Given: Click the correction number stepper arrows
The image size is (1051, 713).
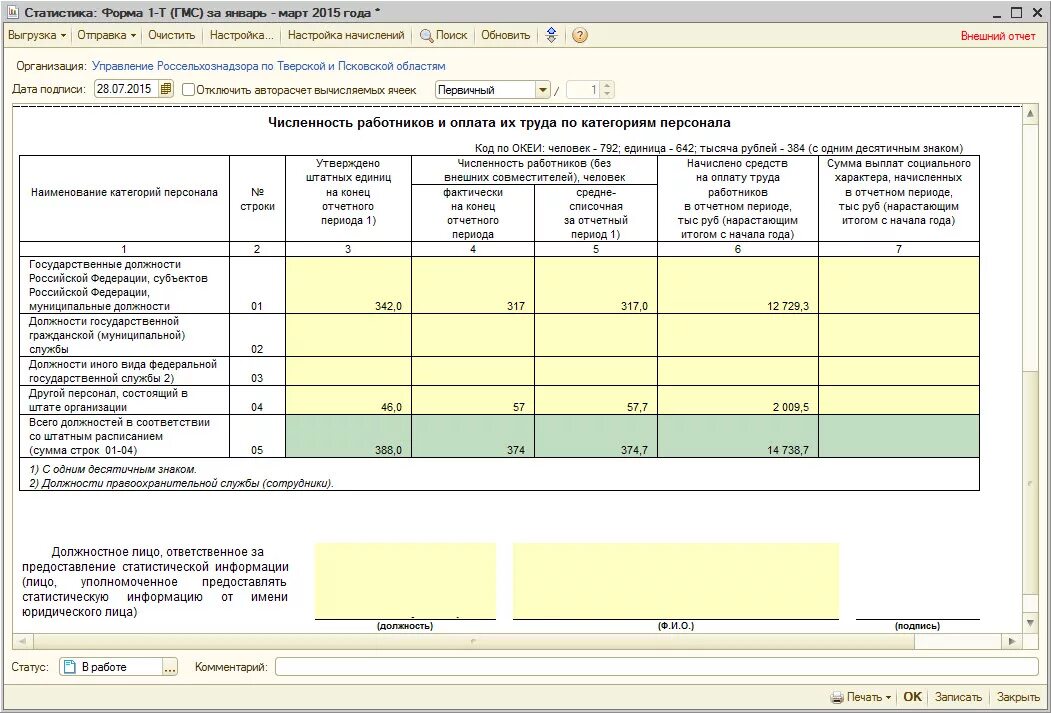Looking at the screenshot, I should [607, 90].
